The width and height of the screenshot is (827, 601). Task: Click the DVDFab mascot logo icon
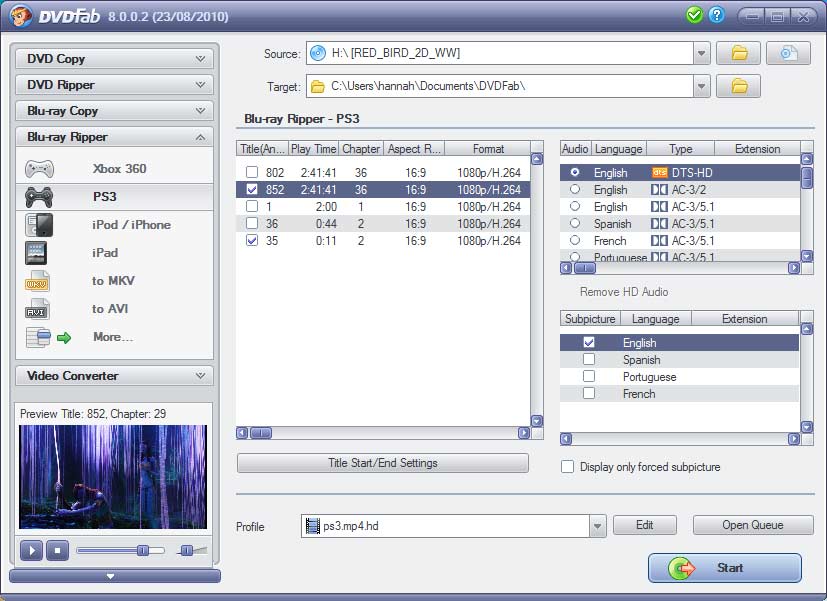(20, 15)
